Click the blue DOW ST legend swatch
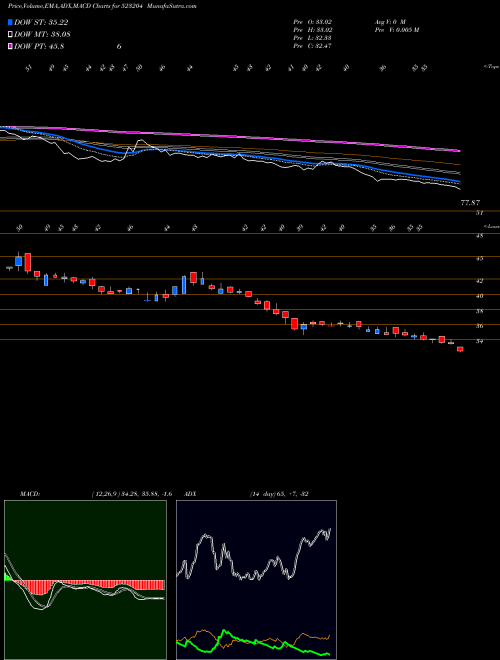 pos(11,22)
